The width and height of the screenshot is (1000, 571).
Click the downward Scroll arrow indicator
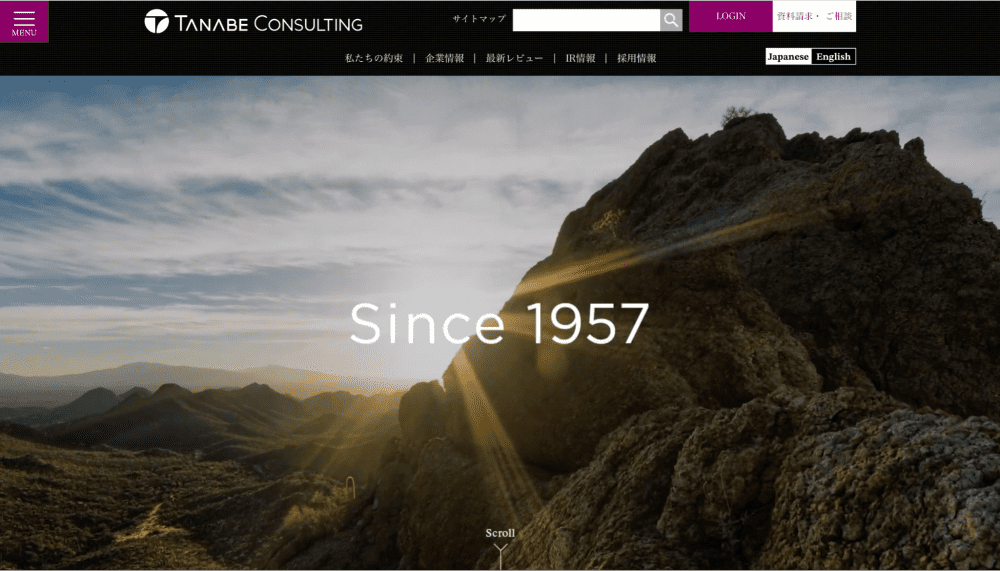pyautogui.click(x=501, y=555)
